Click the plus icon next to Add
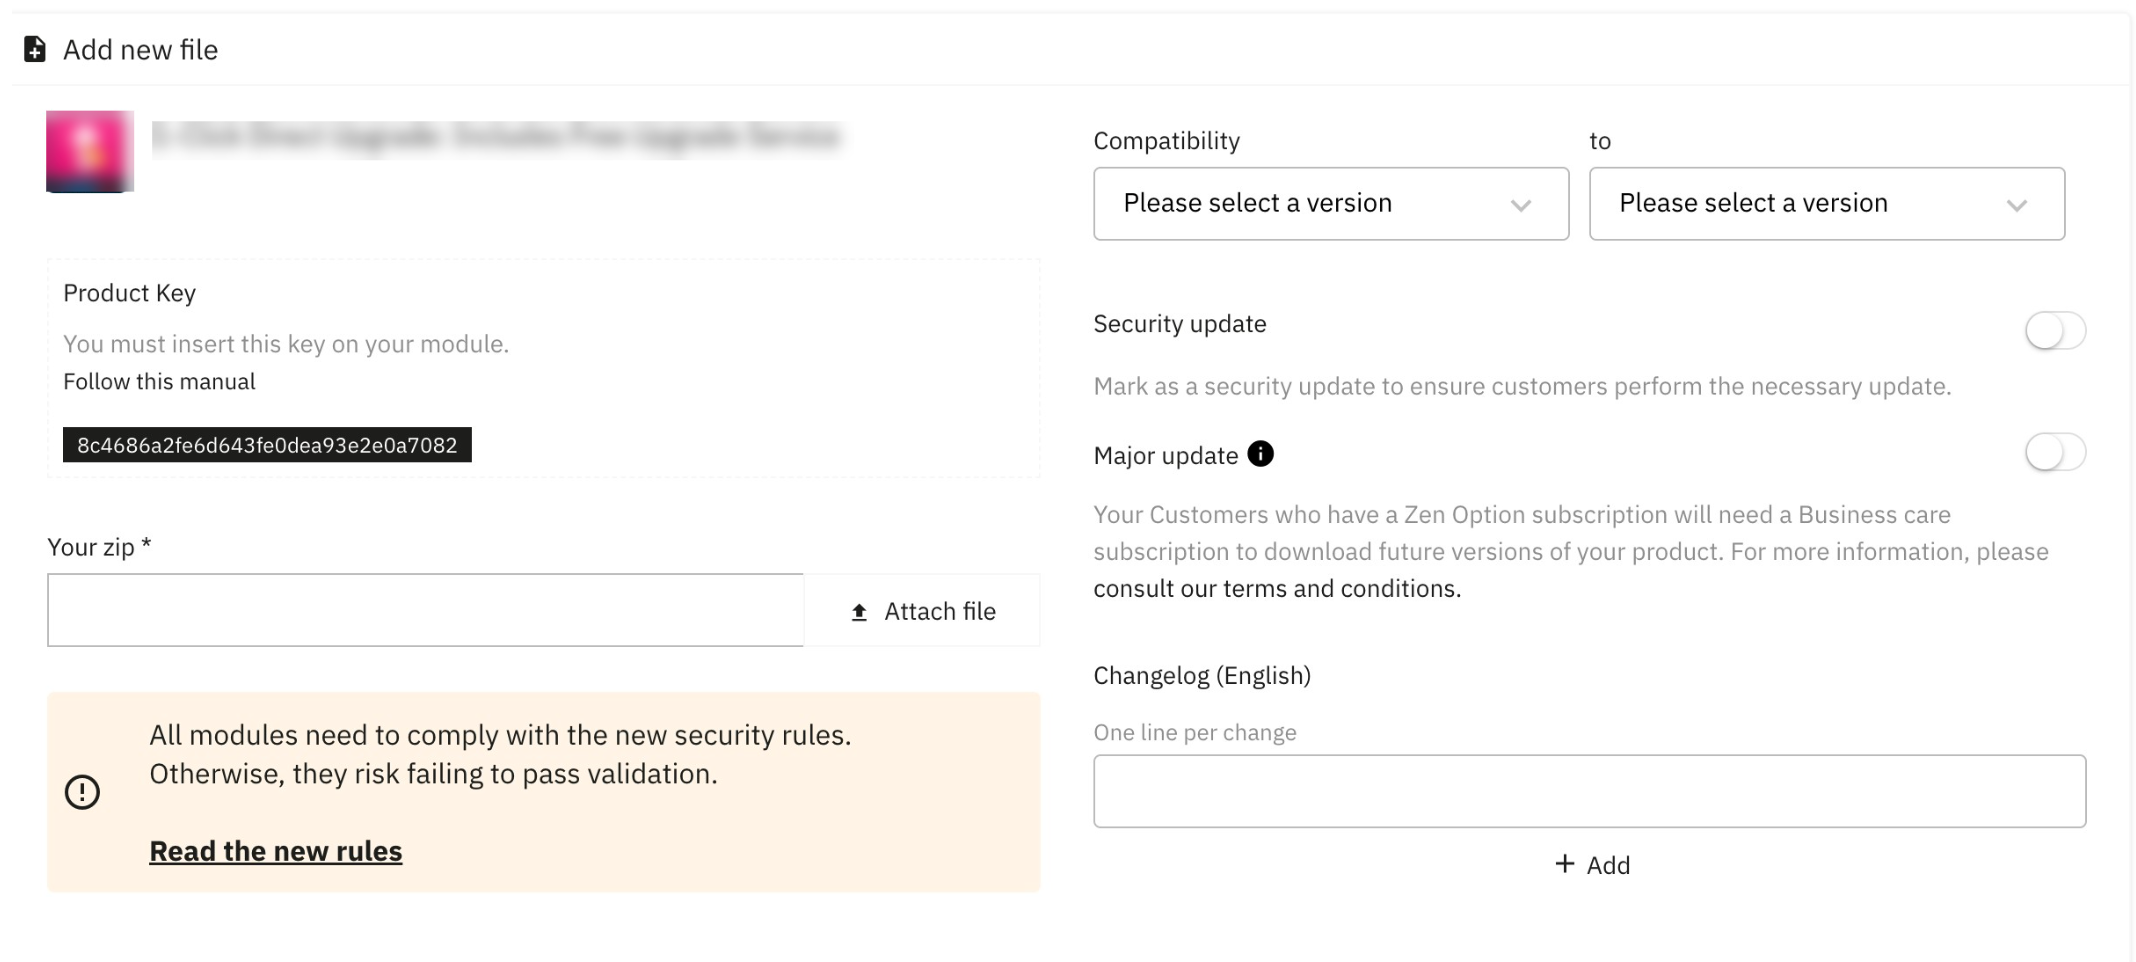Image resolution: width=2136 pixels, height=962 pixels. tap(1565, 864)
